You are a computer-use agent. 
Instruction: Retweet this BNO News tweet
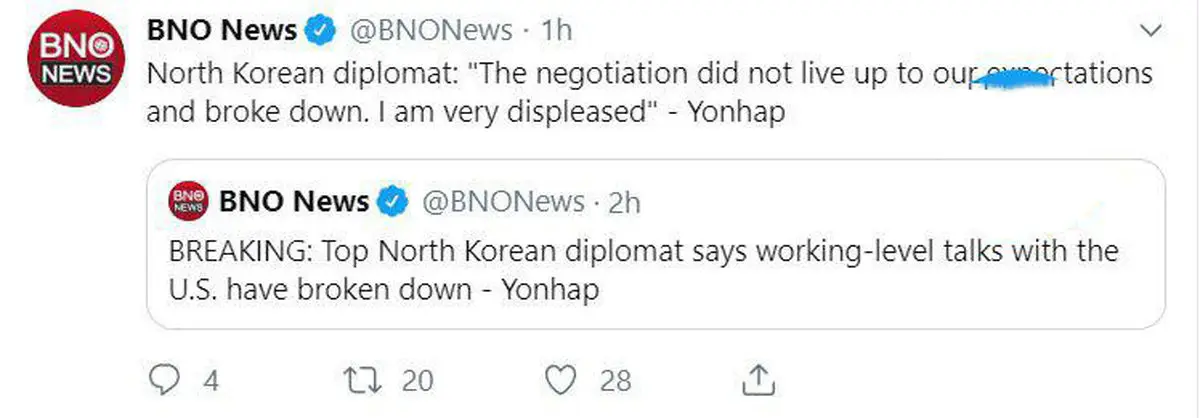pos(359,380)
